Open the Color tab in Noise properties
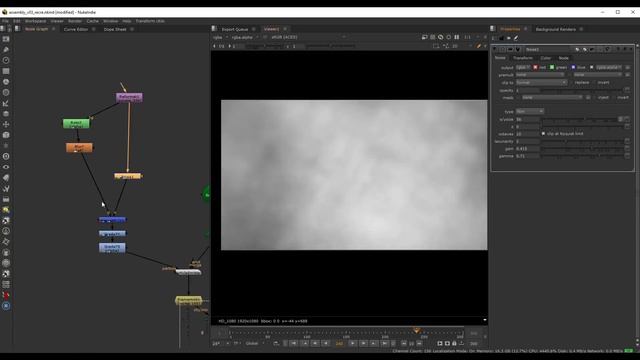 tap(546, 58)
